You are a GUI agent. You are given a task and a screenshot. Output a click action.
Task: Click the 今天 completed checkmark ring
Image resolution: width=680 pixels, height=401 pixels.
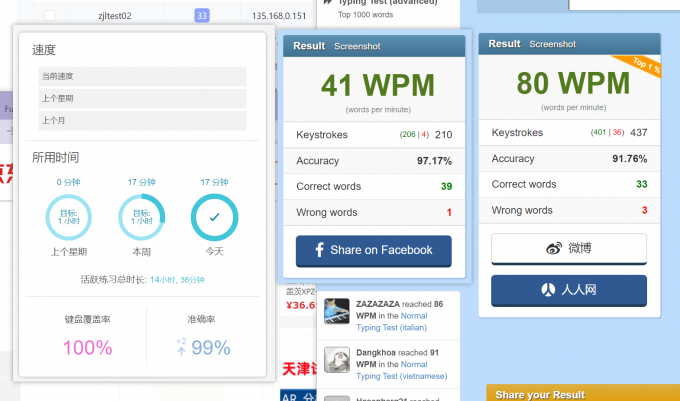pyautogui.click(x=214, y=217)
